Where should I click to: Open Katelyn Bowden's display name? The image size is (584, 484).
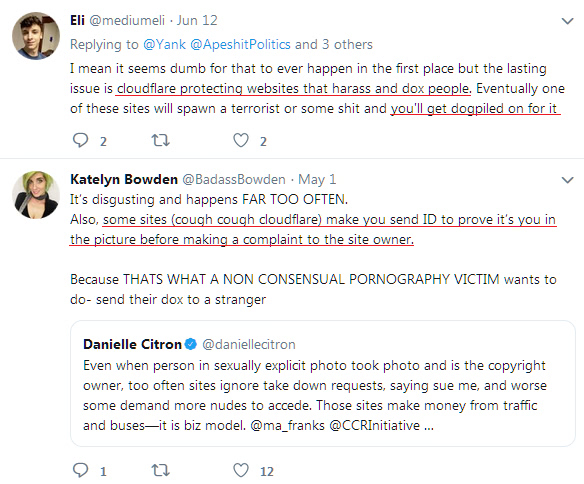pyautogui.click(x=124, y=179)
